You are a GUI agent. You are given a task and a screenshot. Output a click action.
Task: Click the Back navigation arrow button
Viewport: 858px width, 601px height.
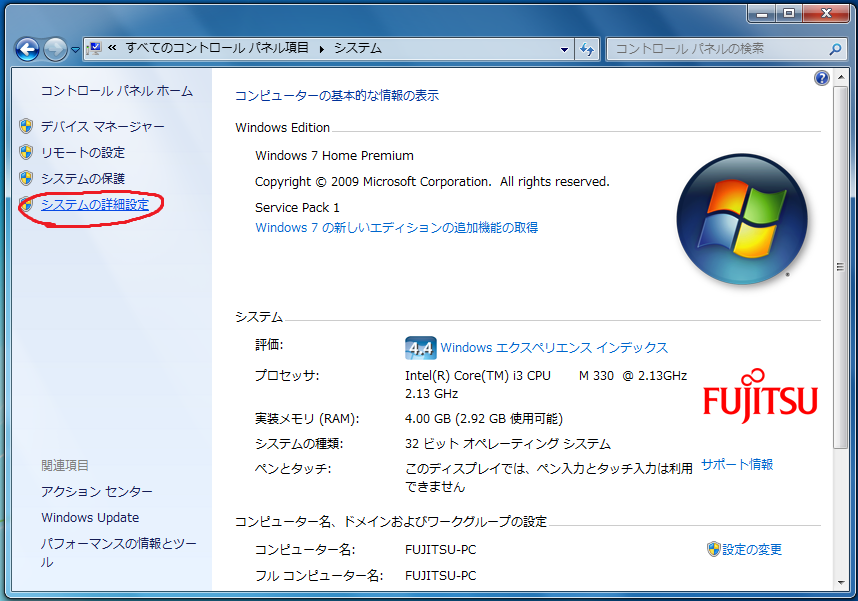pyautogui.click(x=27, y=50)
